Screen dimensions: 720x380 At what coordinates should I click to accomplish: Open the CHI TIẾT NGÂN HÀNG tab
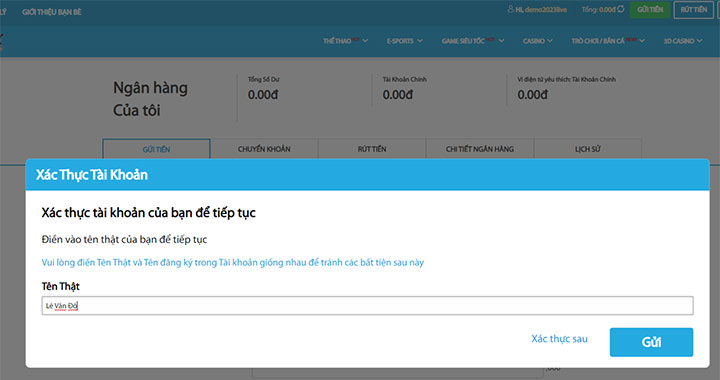[480, 149]
